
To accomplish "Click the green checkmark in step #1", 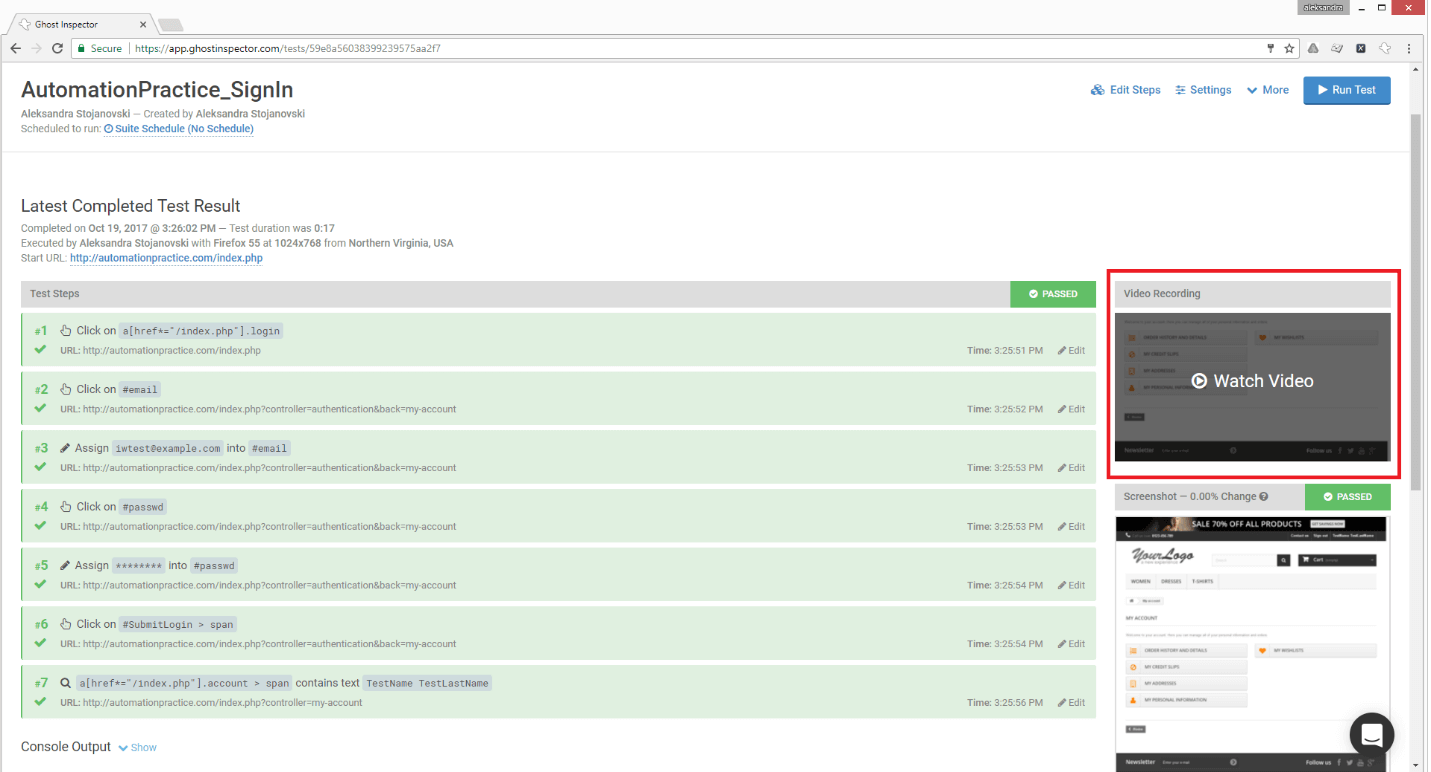I will (40, 350).
